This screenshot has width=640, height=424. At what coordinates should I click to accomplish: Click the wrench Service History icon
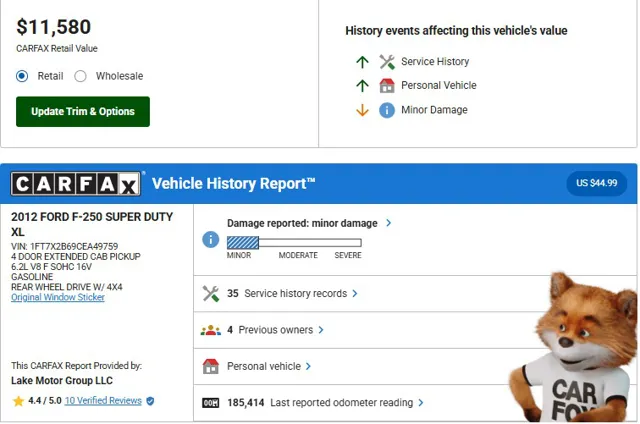click(387, 62)
